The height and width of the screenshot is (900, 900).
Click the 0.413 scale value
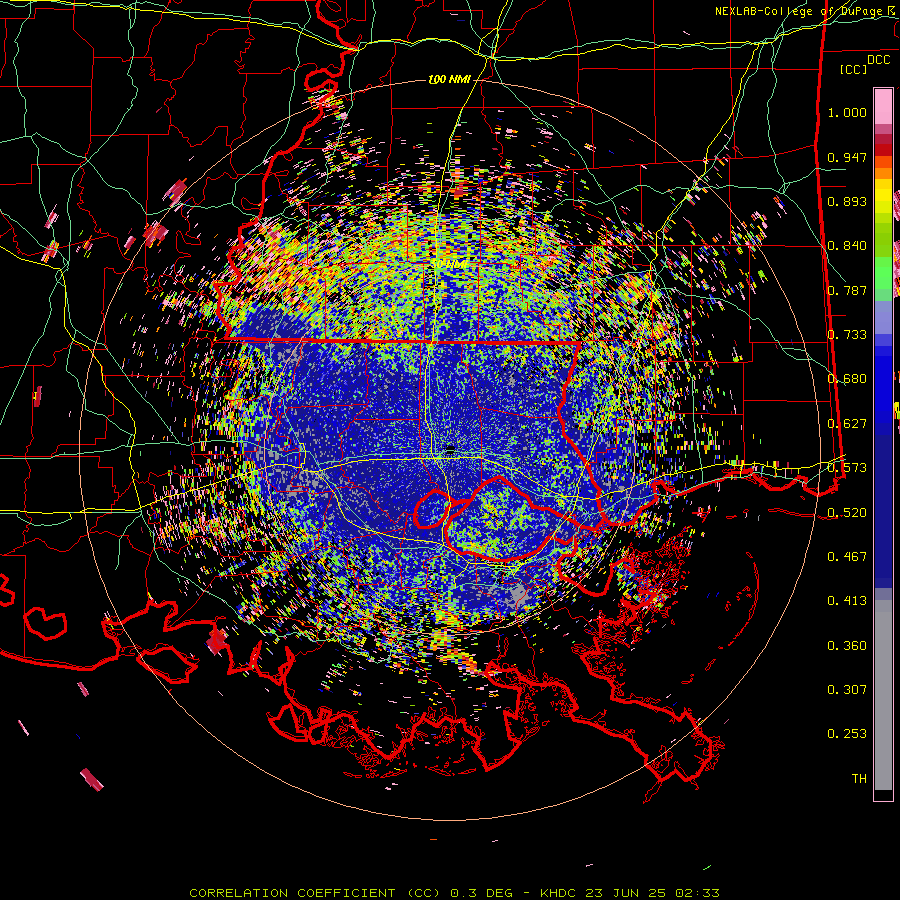tap(847, 601)
